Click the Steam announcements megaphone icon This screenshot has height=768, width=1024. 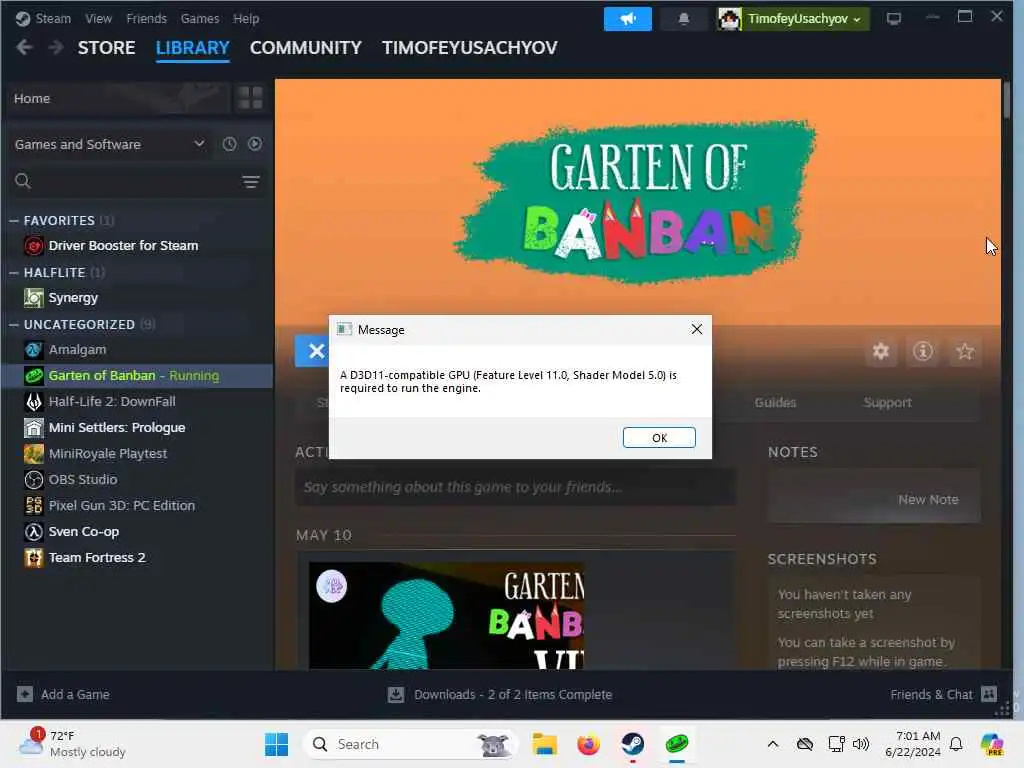tap(627, 19)
